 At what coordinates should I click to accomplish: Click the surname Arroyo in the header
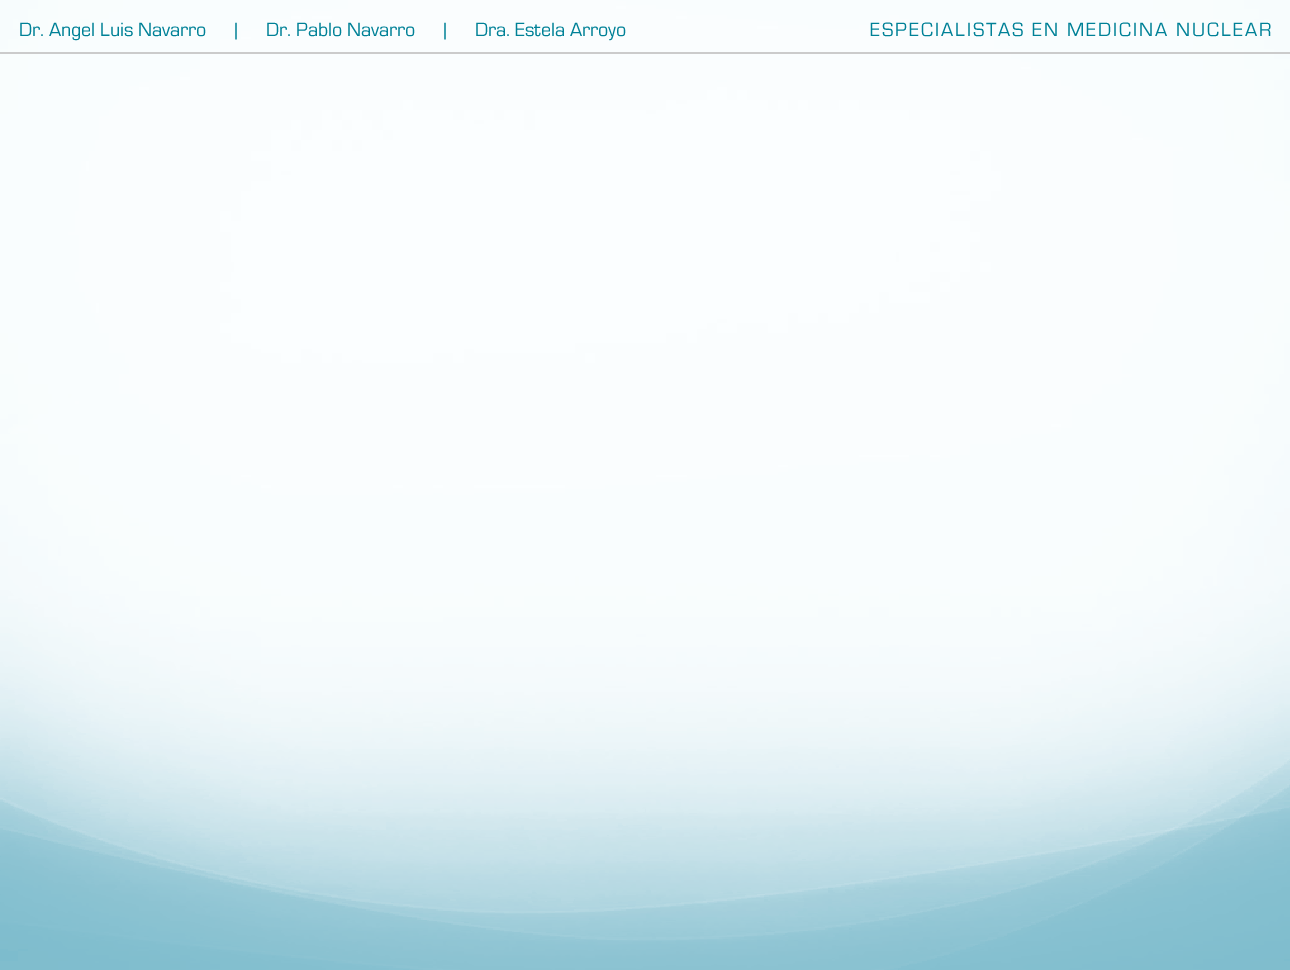[x=598, y=30]
